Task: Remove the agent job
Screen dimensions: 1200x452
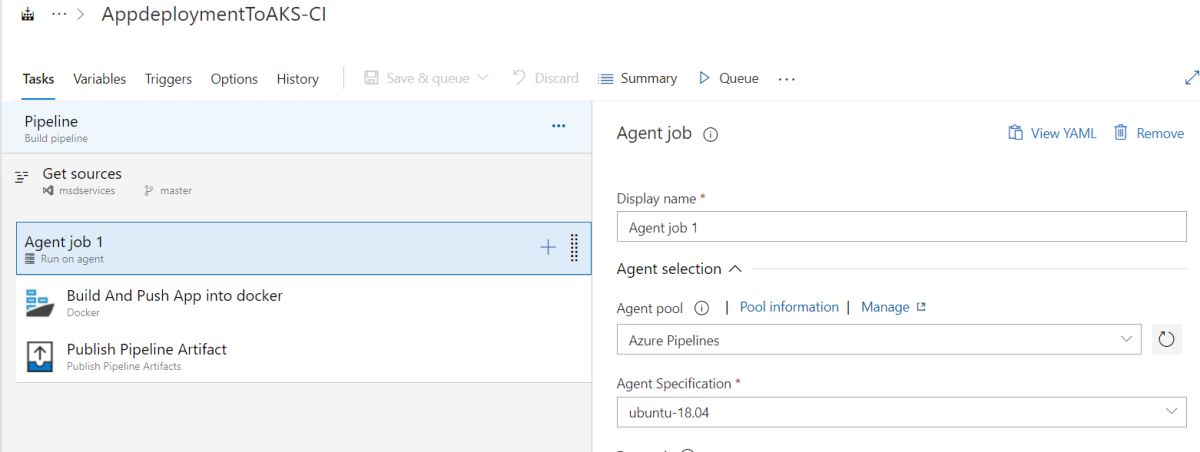Action: tap(1149, 133)
